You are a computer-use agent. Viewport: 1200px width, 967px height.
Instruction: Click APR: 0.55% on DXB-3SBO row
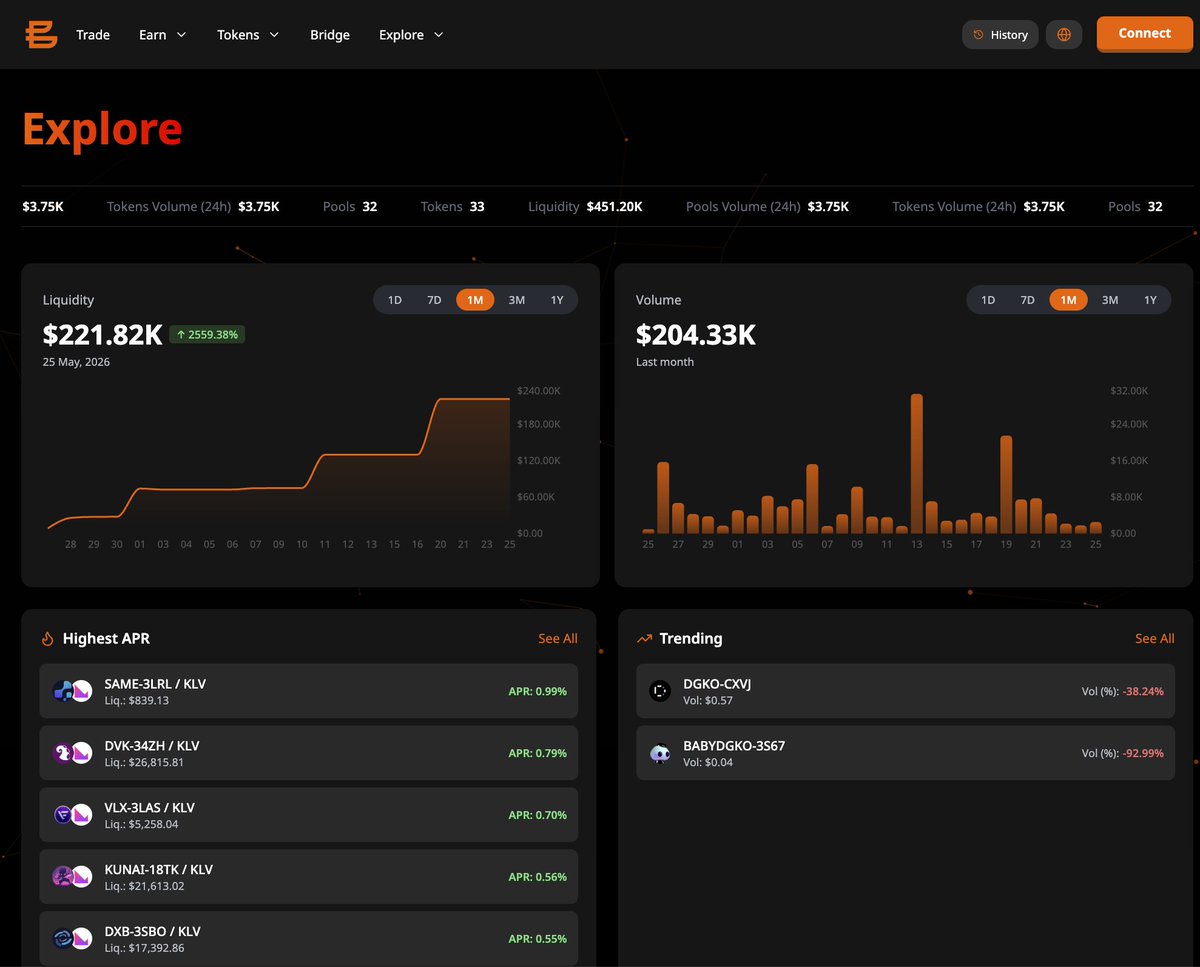537,939
